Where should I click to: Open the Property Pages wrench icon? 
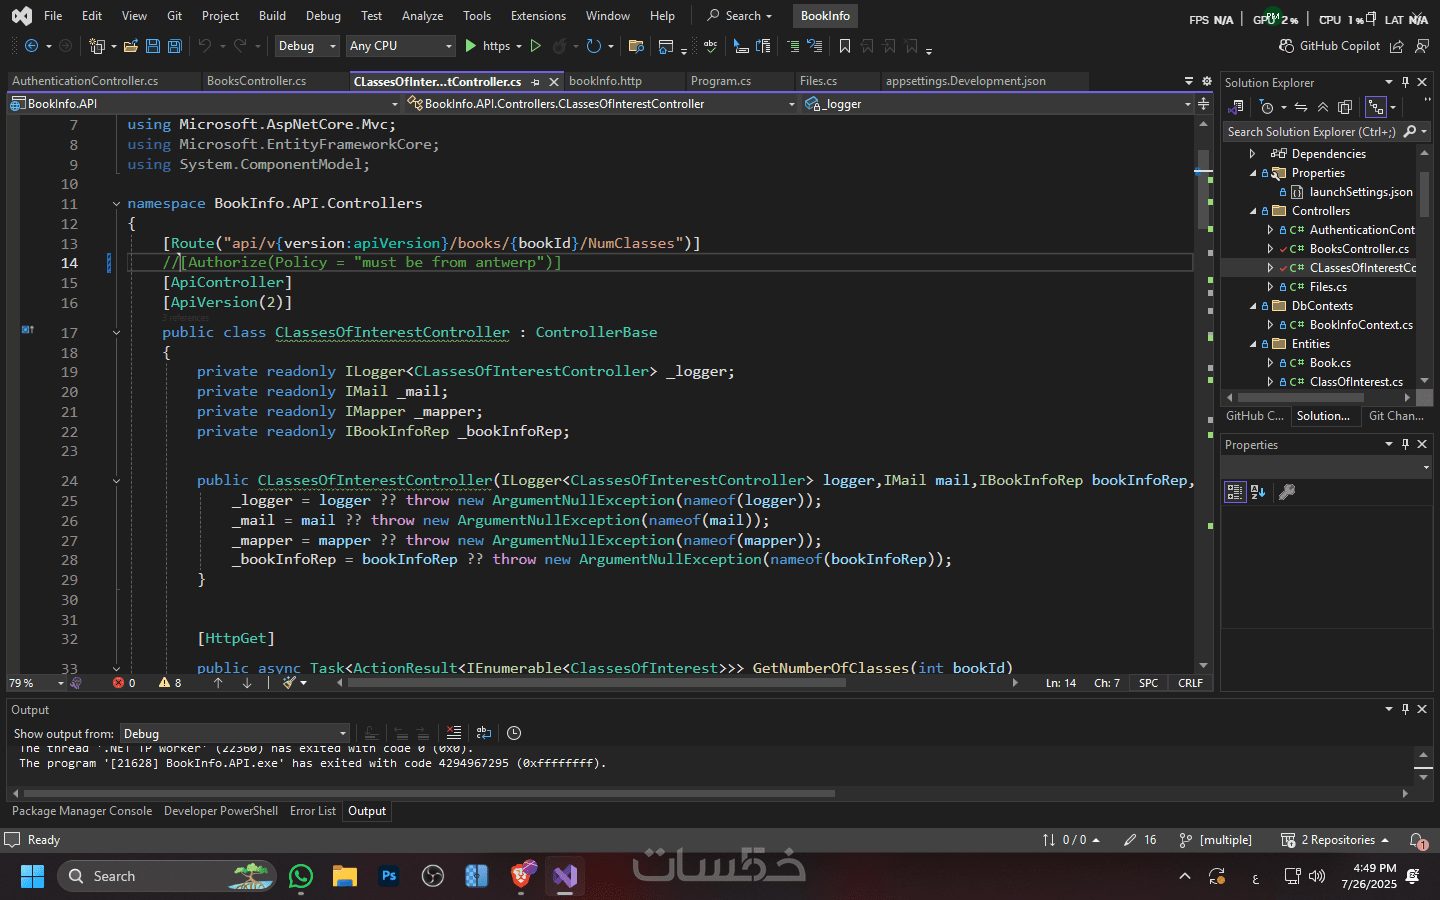1287,492
